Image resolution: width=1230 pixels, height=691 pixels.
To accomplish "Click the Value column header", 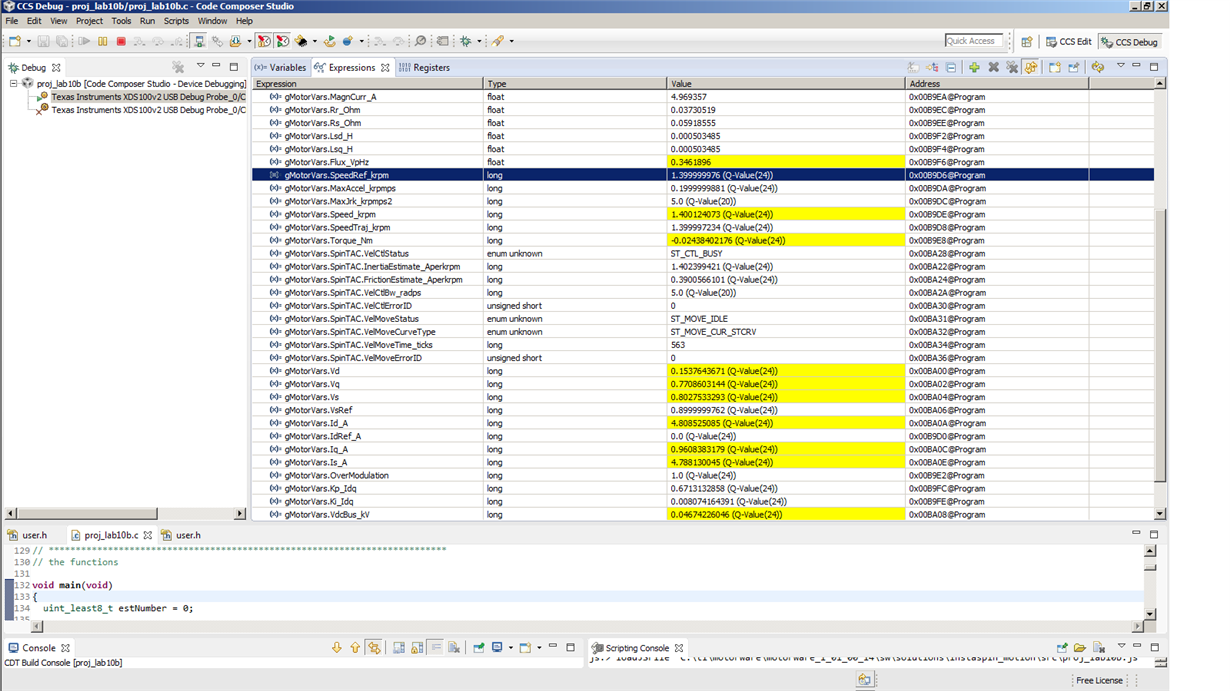I will pyautogui.click(x=786, y=84).
